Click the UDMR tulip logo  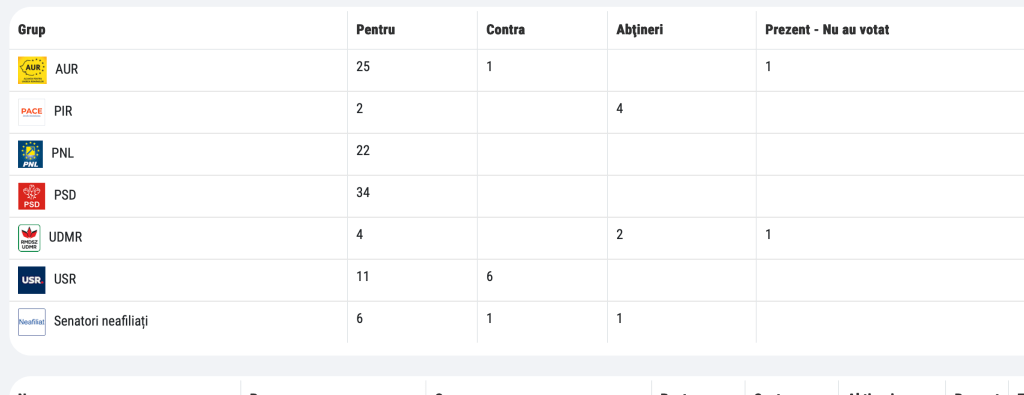pos(29,238)
